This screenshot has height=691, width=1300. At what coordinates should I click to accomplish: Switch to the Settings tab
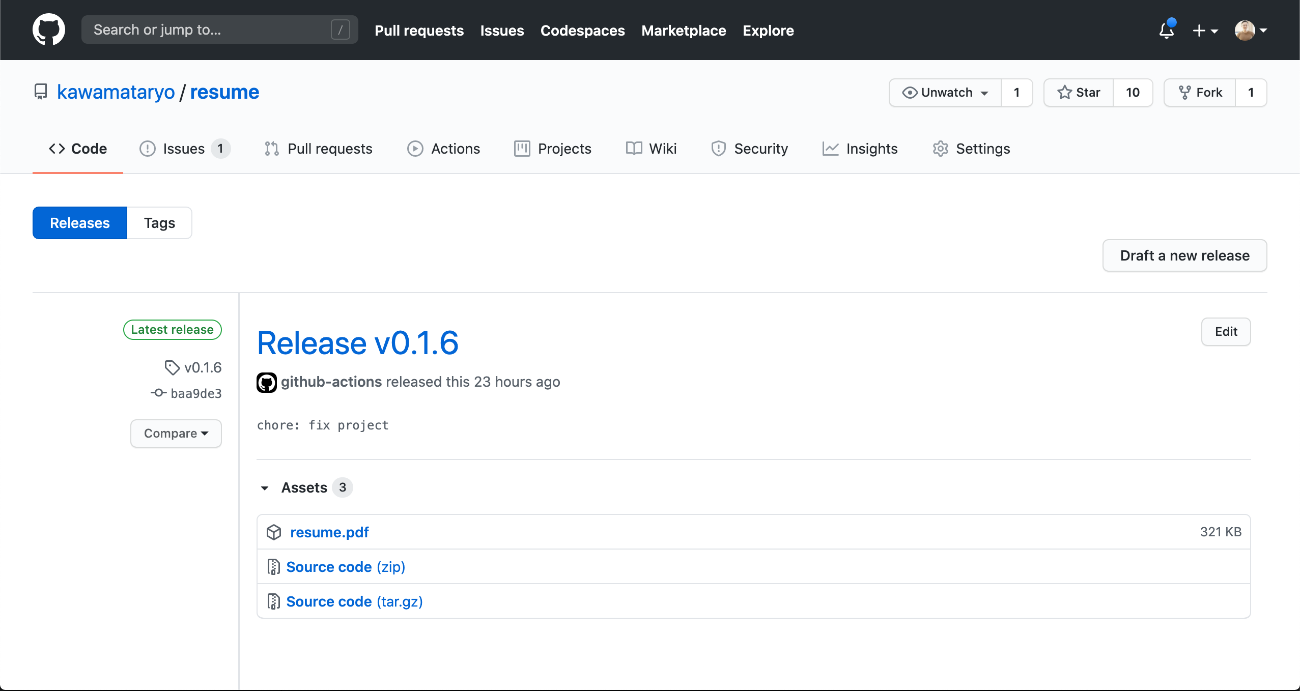point(971,148)
